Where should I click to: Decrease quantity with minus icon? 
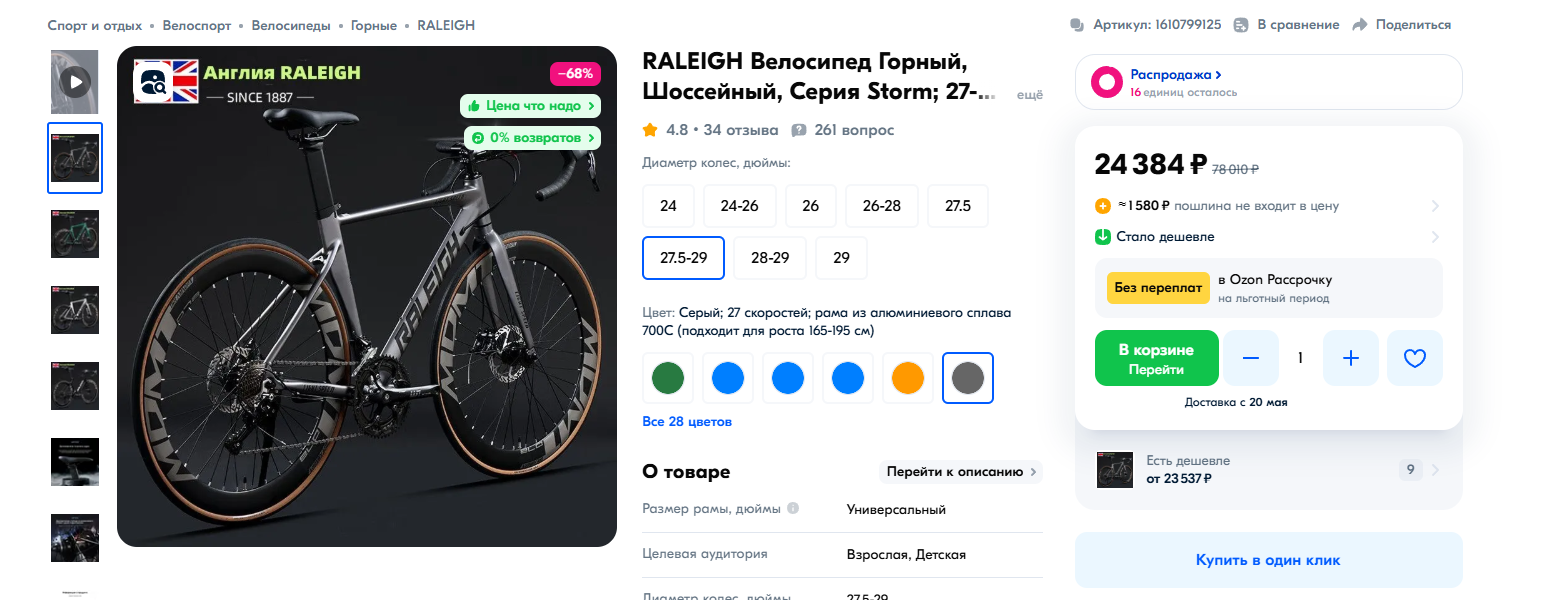pos(1251,358)
